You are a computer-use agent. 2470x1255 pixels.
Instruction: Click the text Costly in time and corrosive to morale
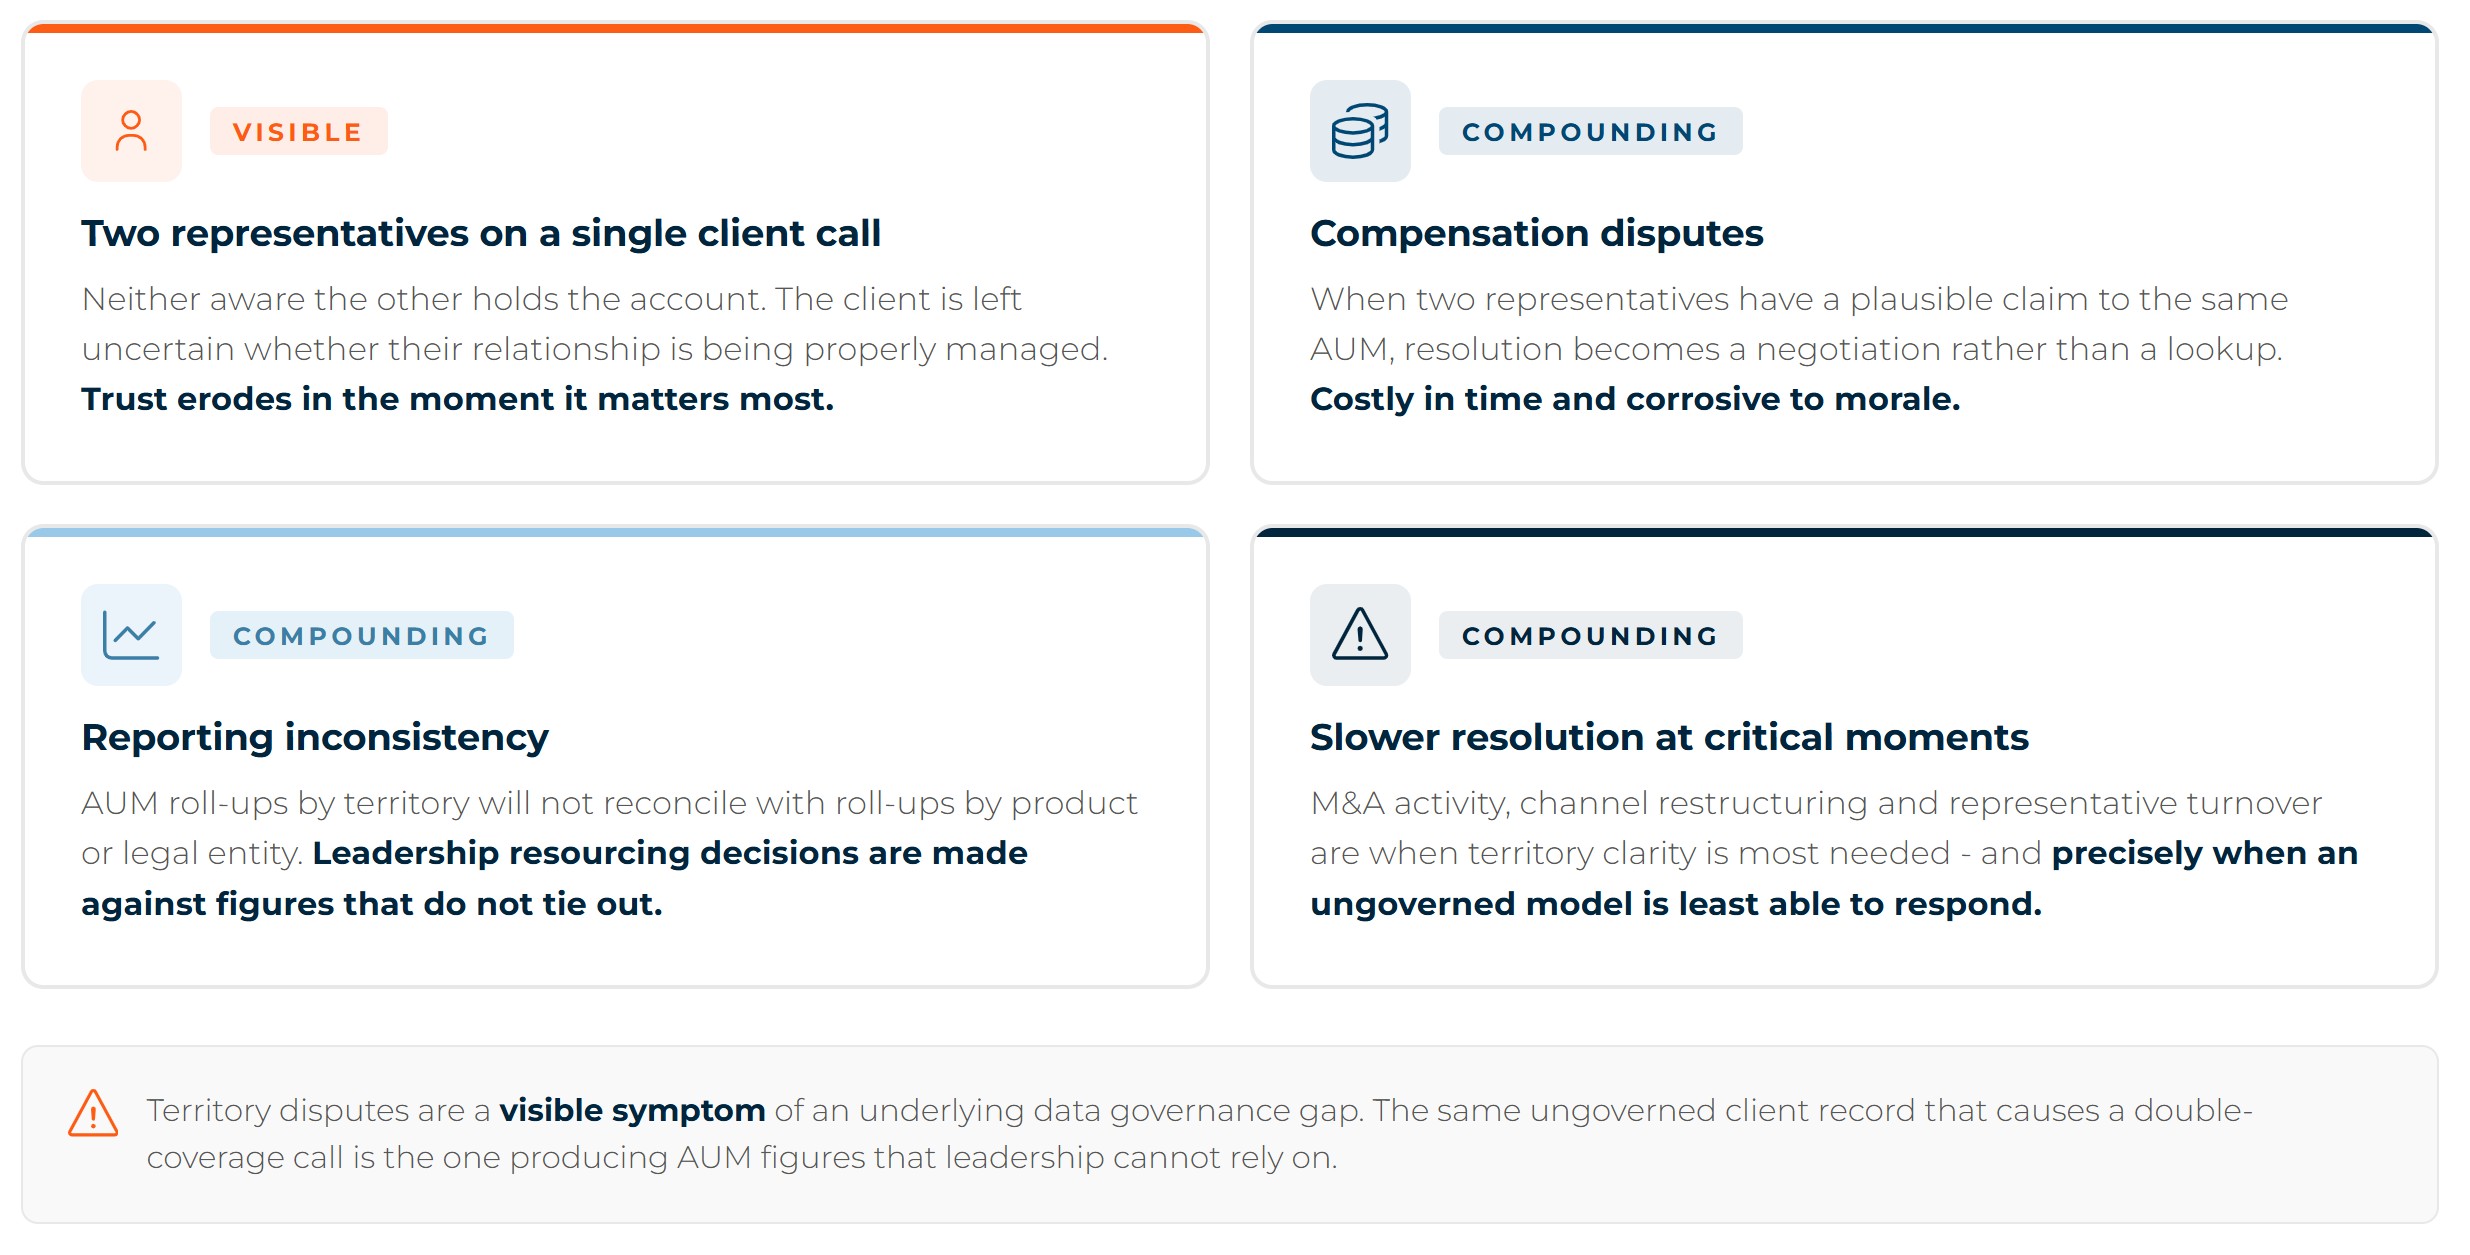(x=1635, y=399)
